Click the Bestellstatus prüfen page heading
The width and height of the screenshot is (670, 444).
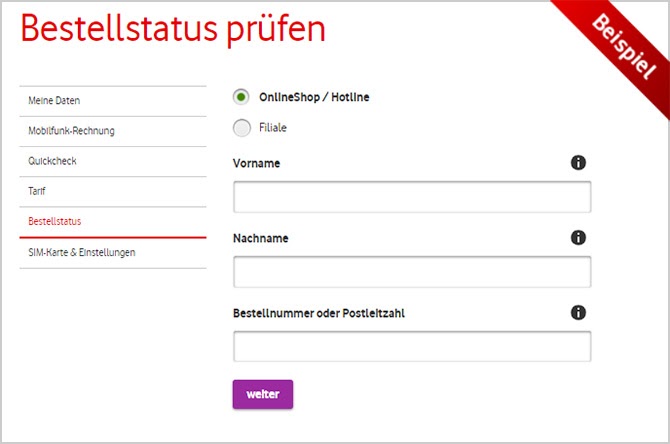point(173,29)
